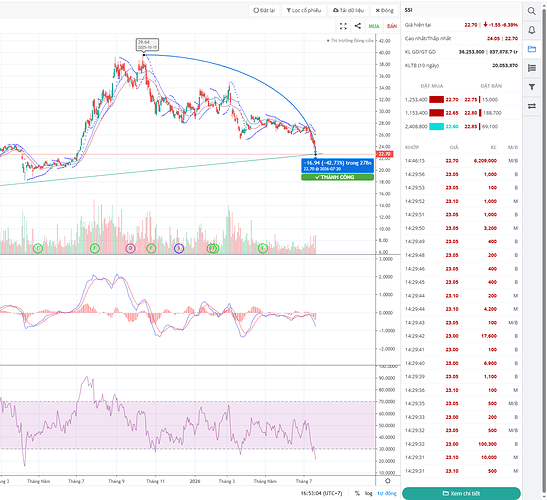Click the 20,053,870 average volume value
Image resolution: width=547 pixels, height=500 pixels.
pyautogui.click(x=505, y=66)
